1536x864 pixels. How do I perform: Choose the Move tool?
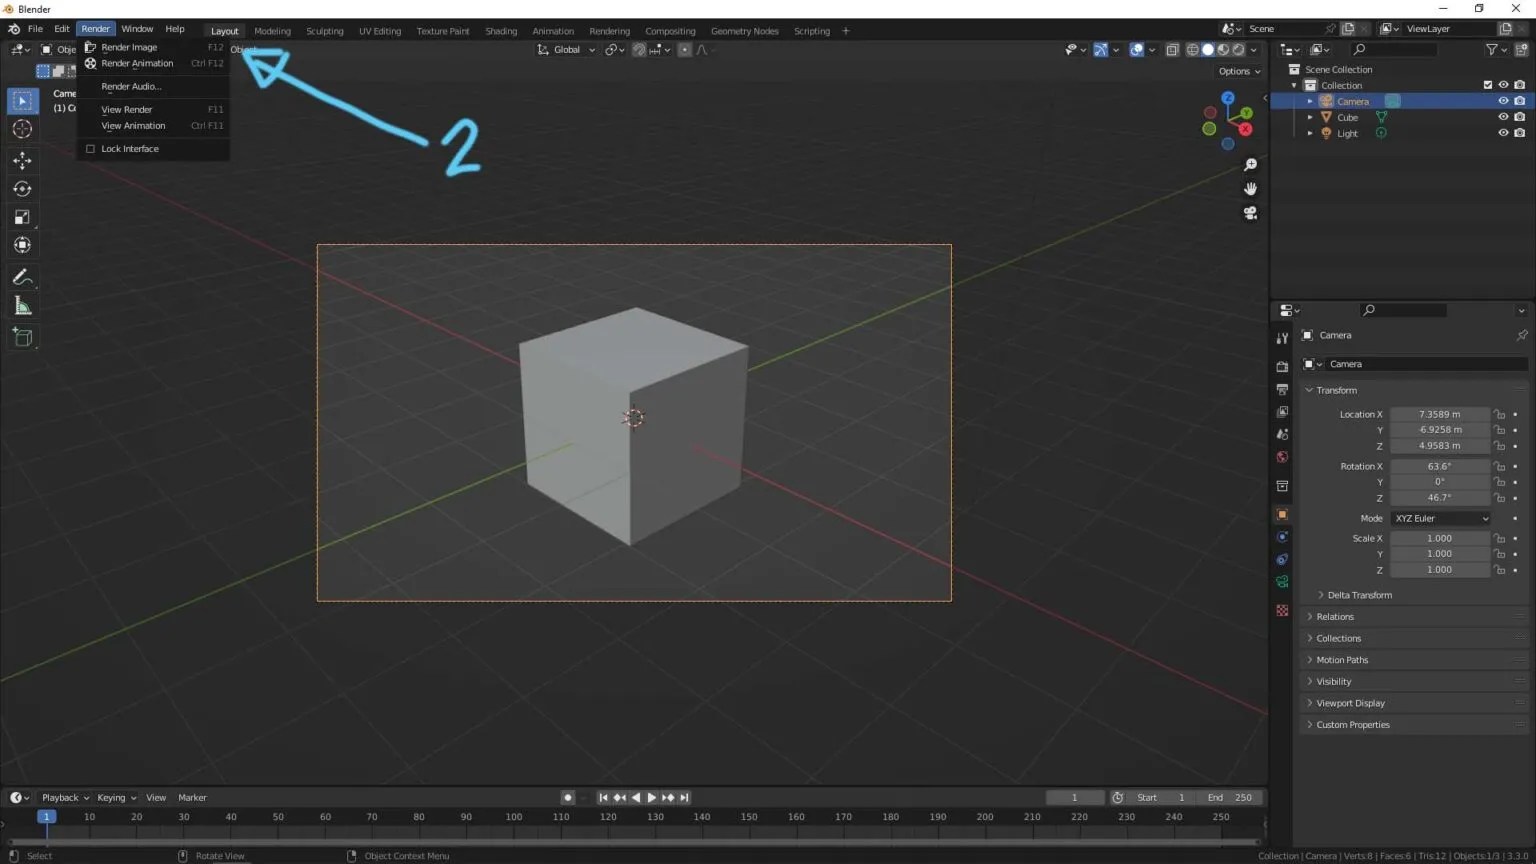[x=22, y=160]
